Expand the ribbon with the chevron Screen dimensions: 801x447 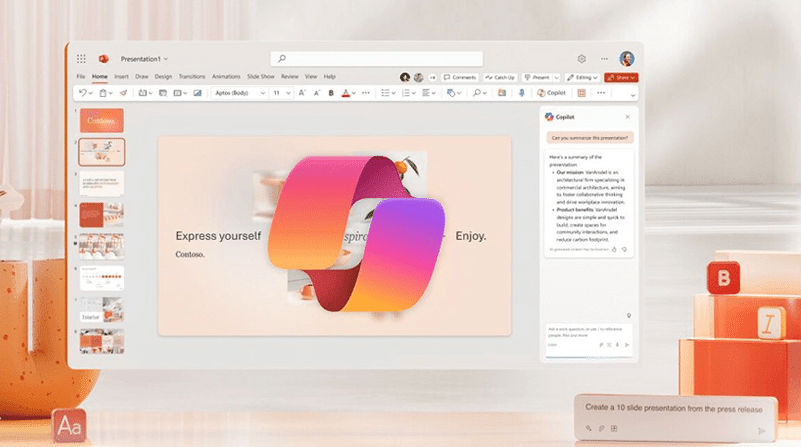tap(633, 95)
